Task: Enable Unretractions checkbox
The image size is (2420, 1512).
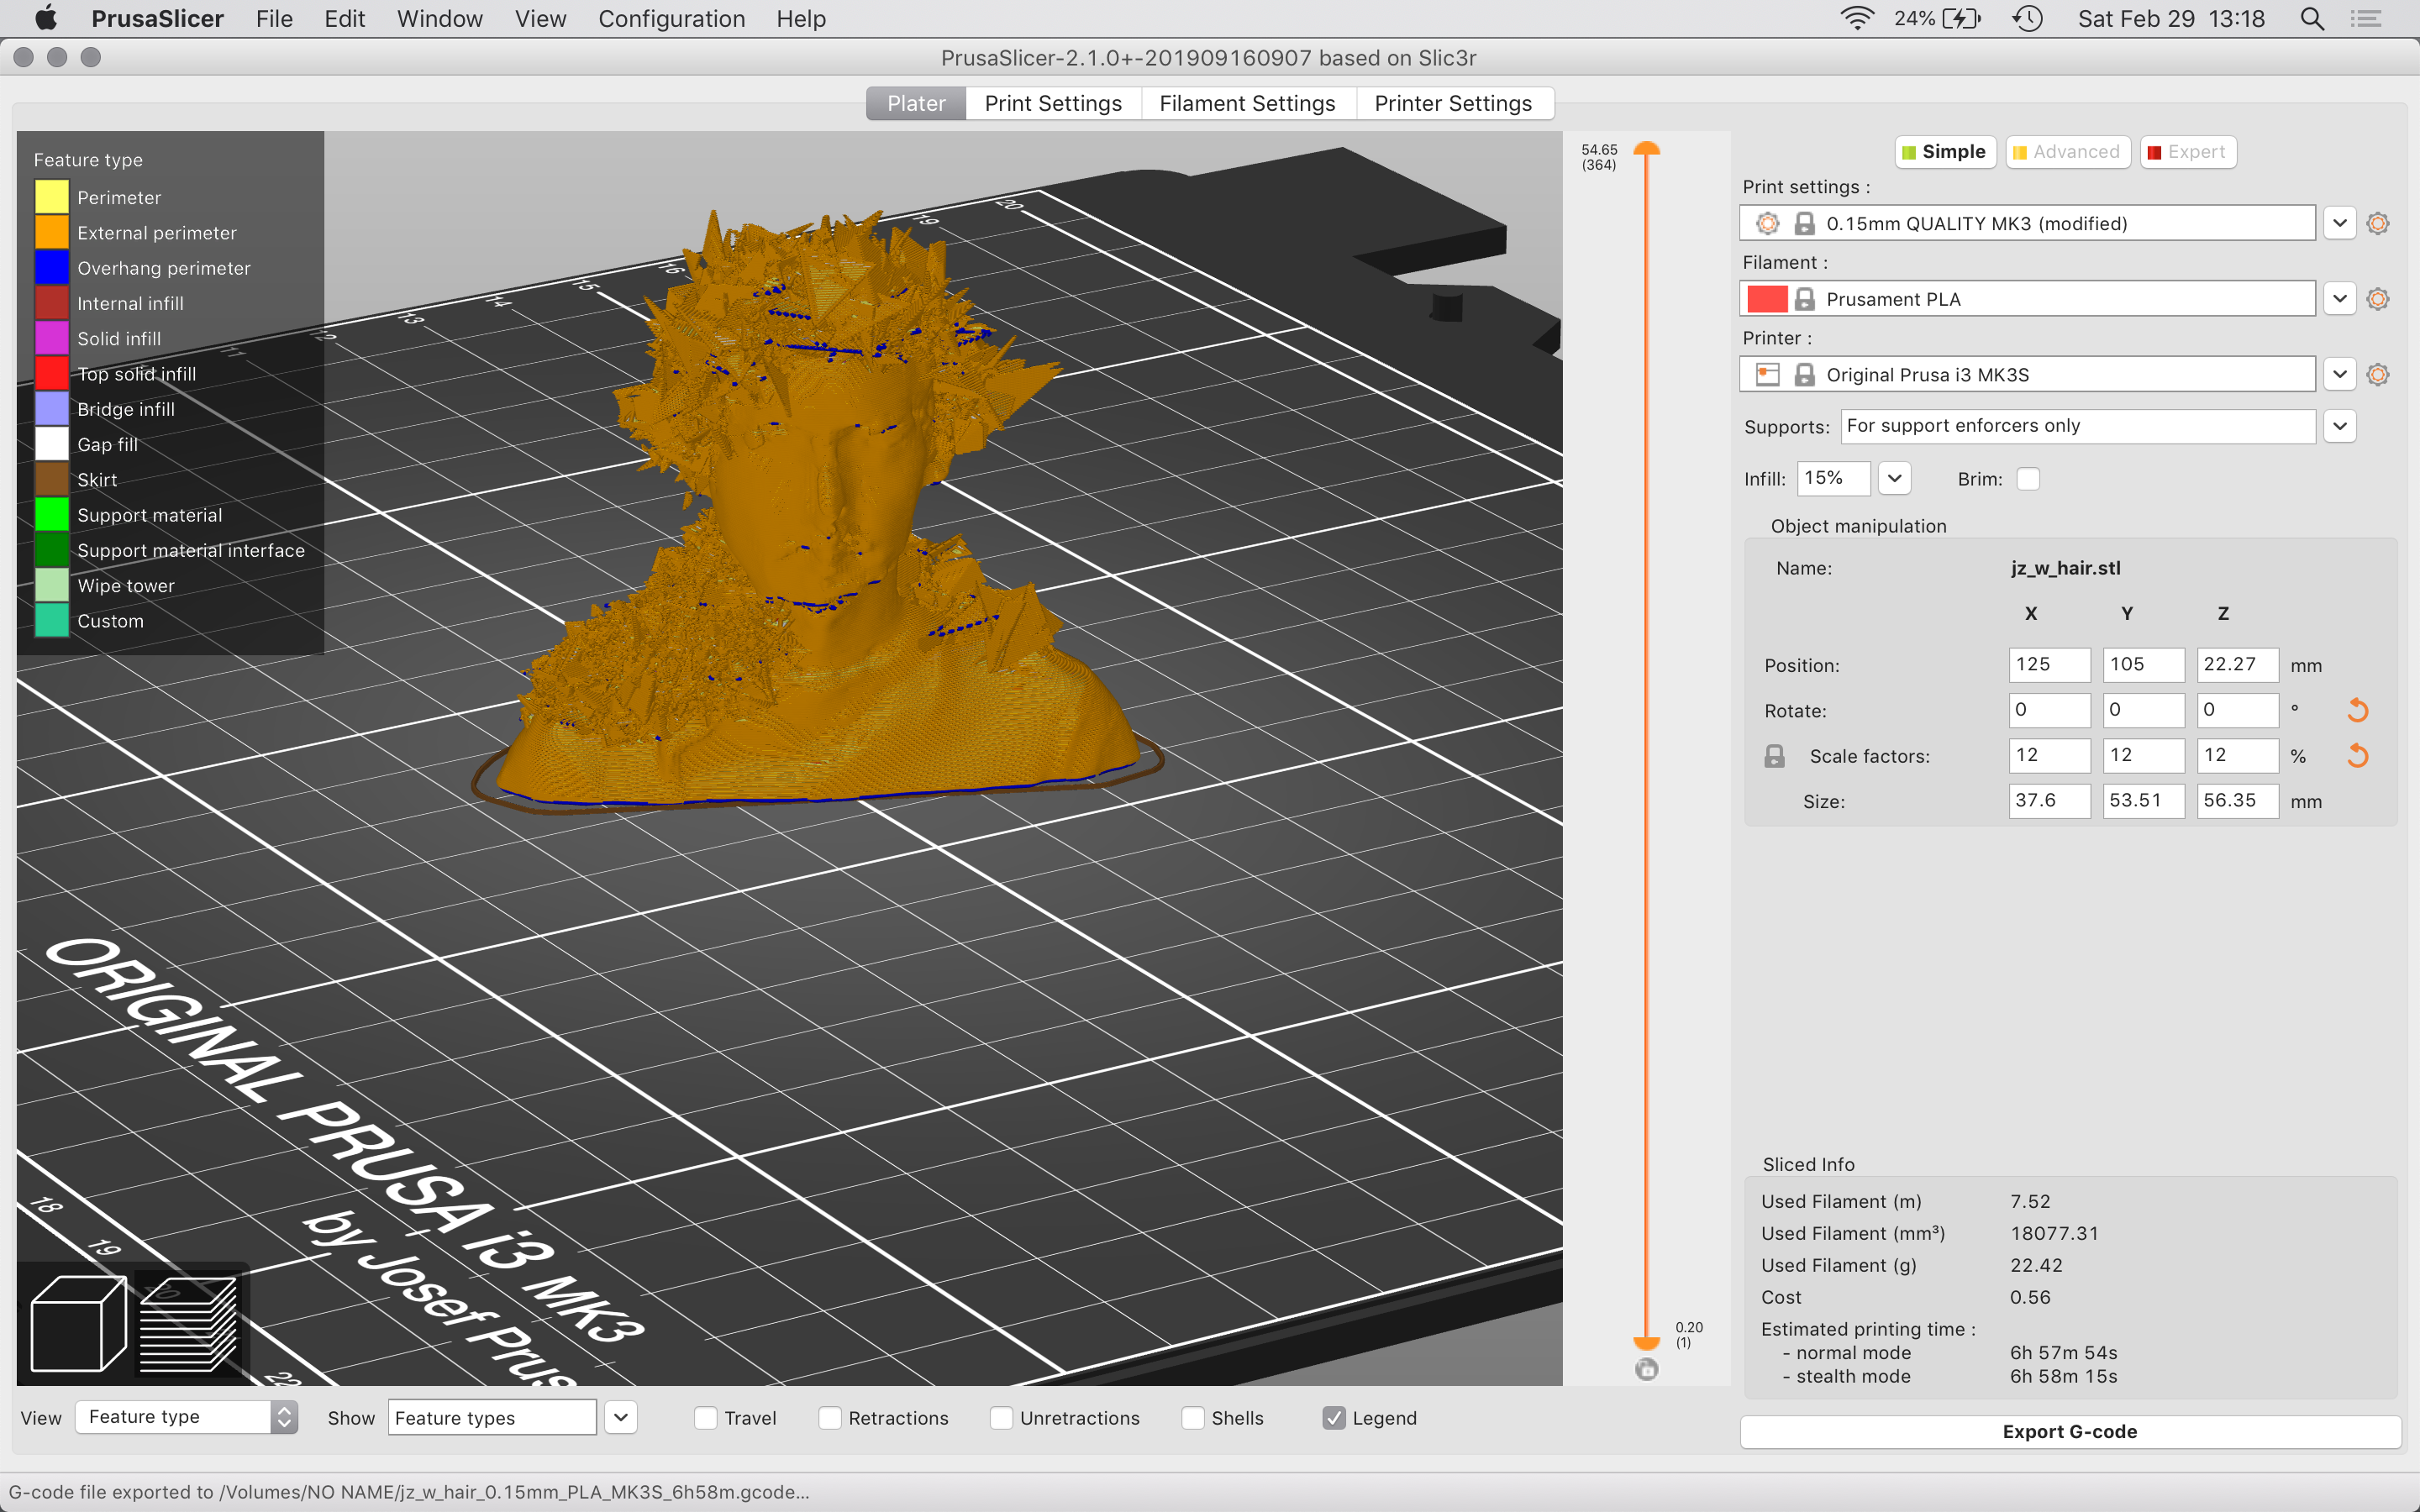Action: (x=1001, y=1418)
